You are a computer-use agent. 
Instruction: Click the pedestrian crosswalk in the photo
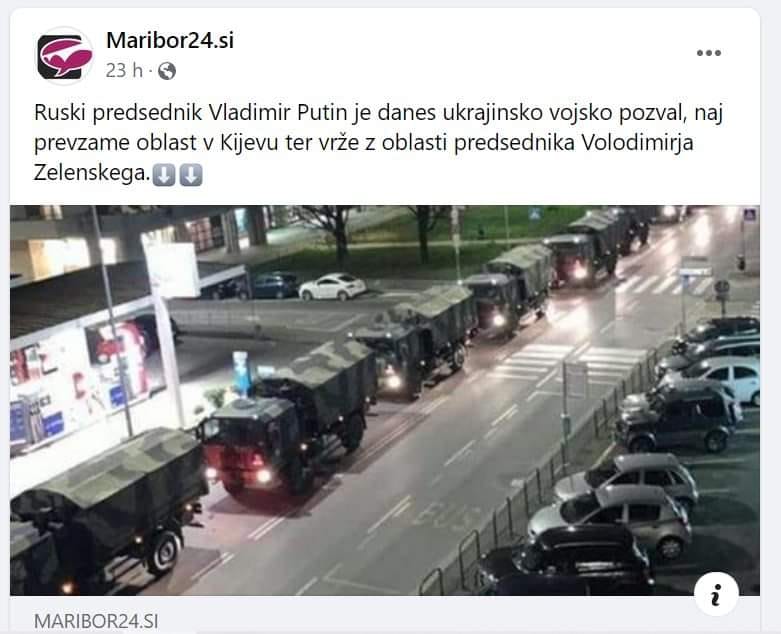(568, 363)
